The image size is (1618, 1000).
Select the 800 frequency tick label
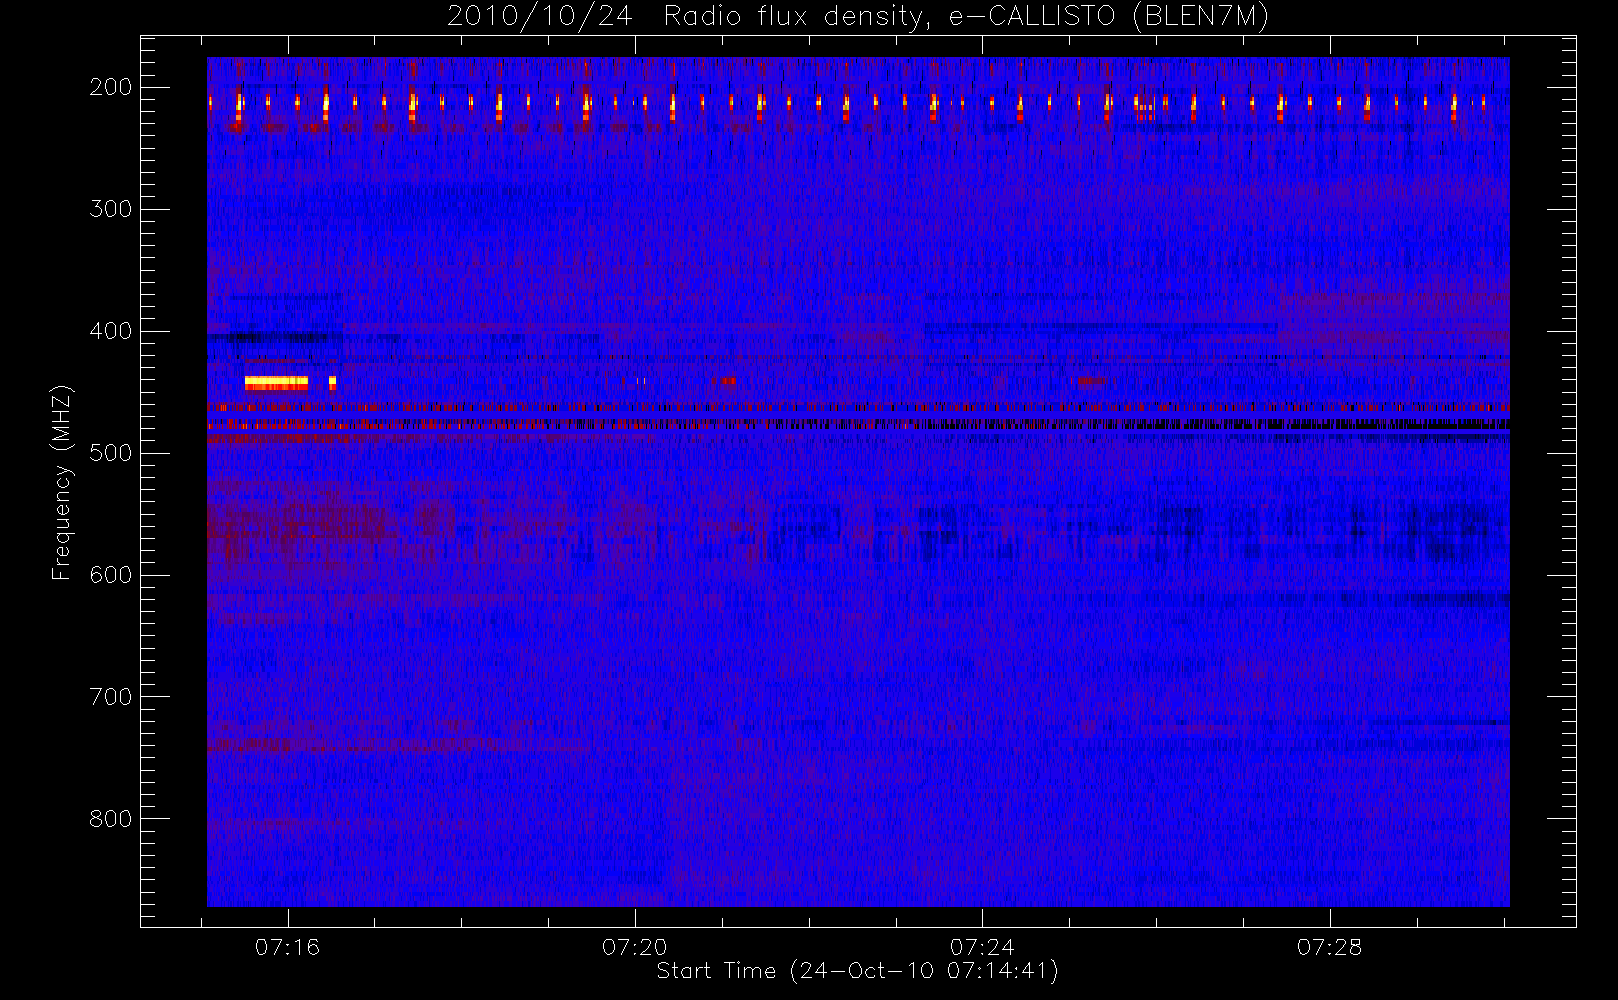coord(111,819)
